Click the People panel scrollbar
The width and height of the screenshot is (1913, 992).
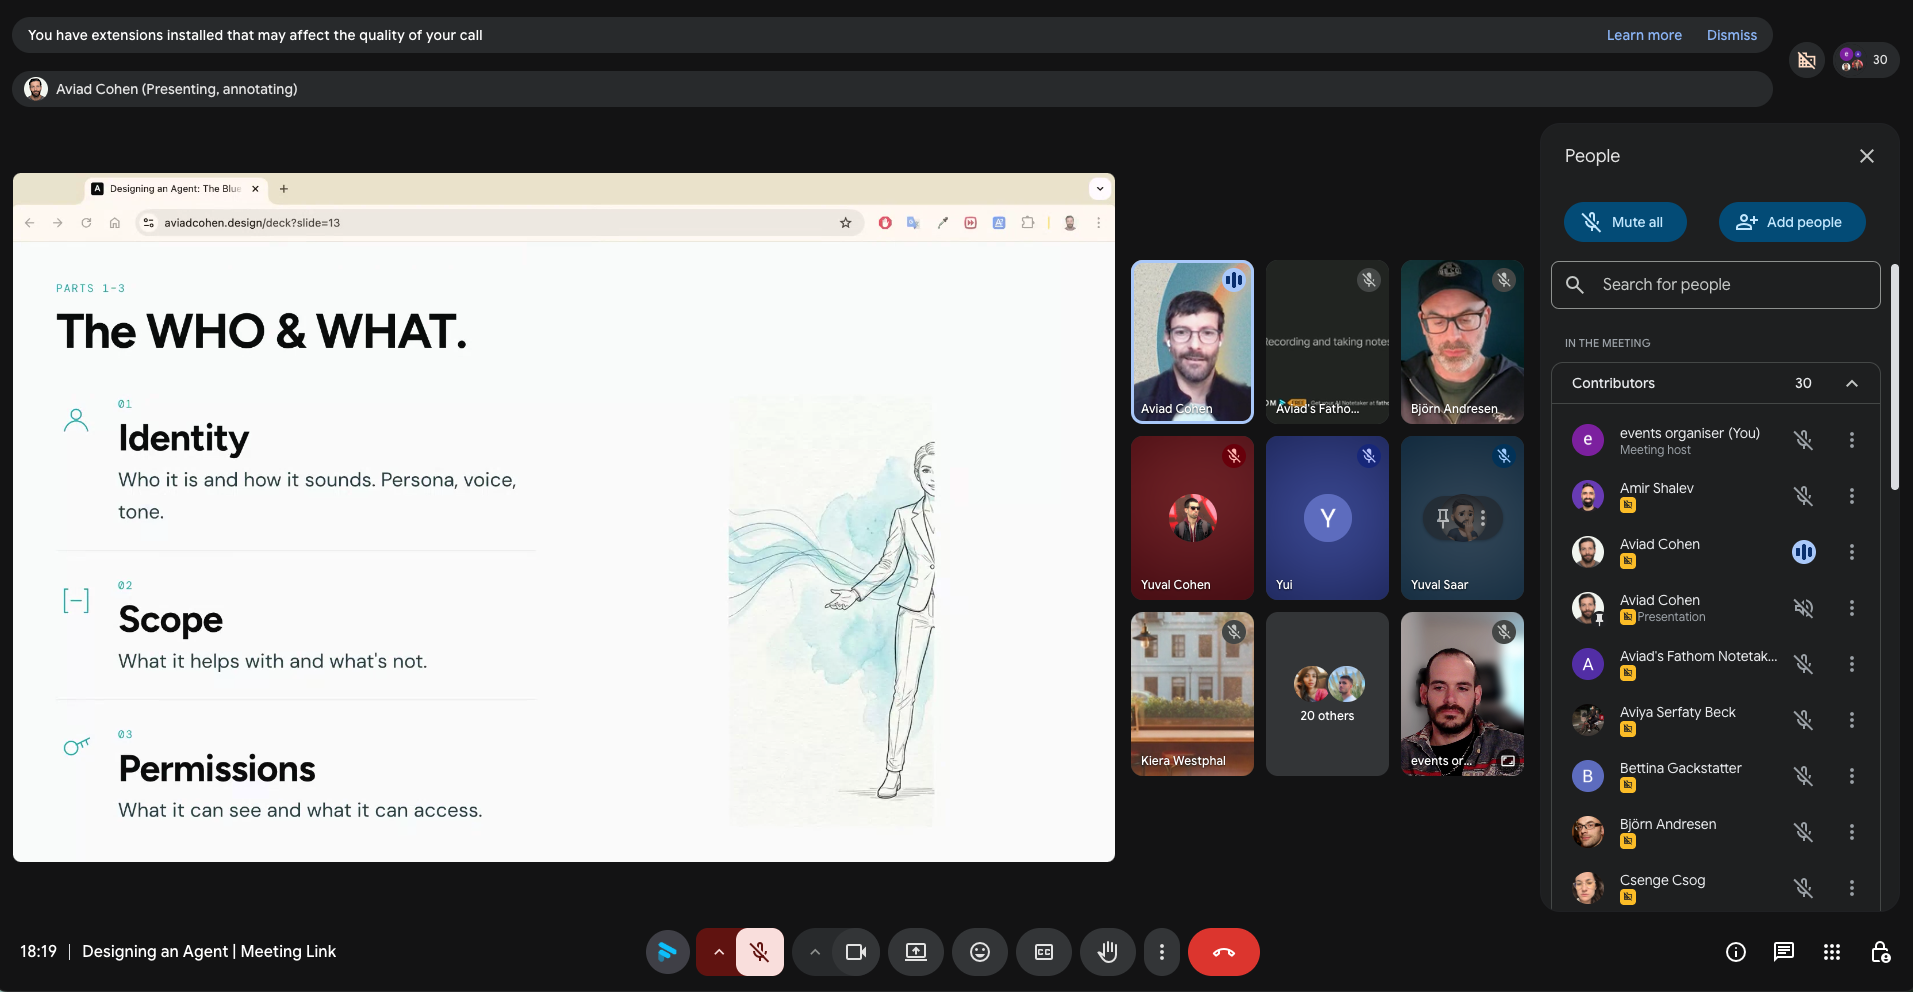click(x=1894, y=378)
